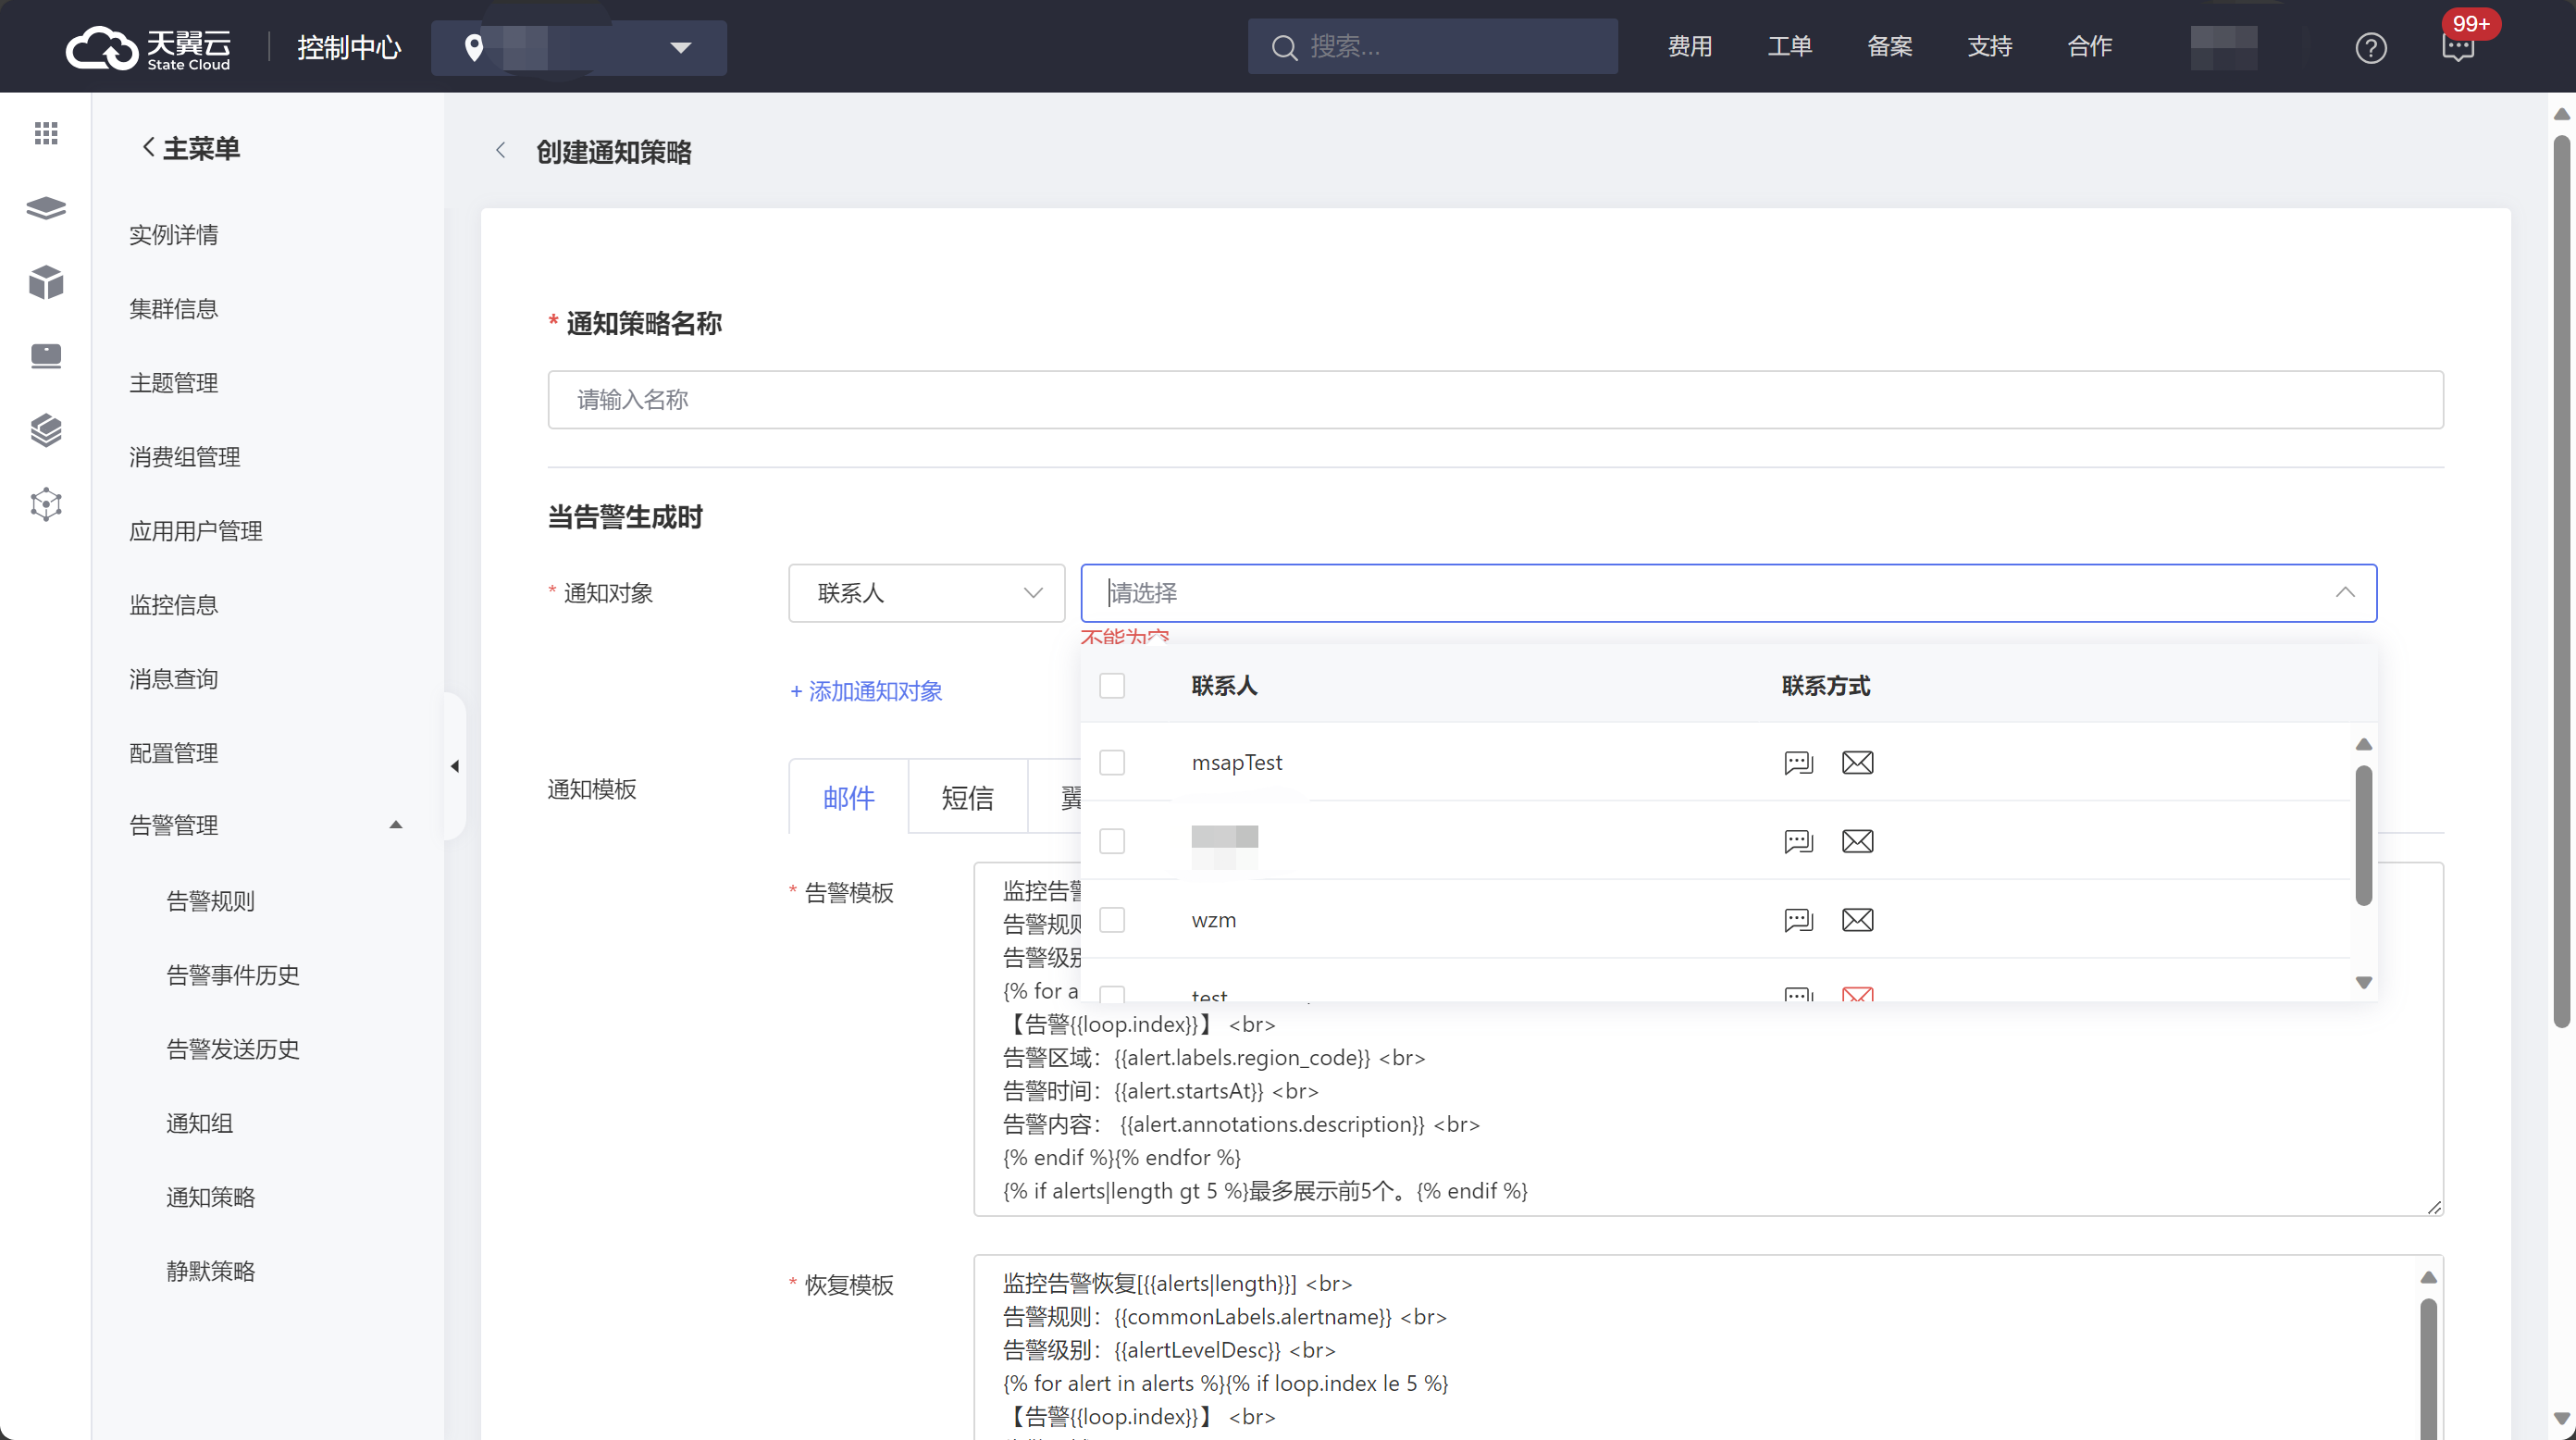Click the top search box
Screen dimensions: 2576x1440
coord(1432,46)
